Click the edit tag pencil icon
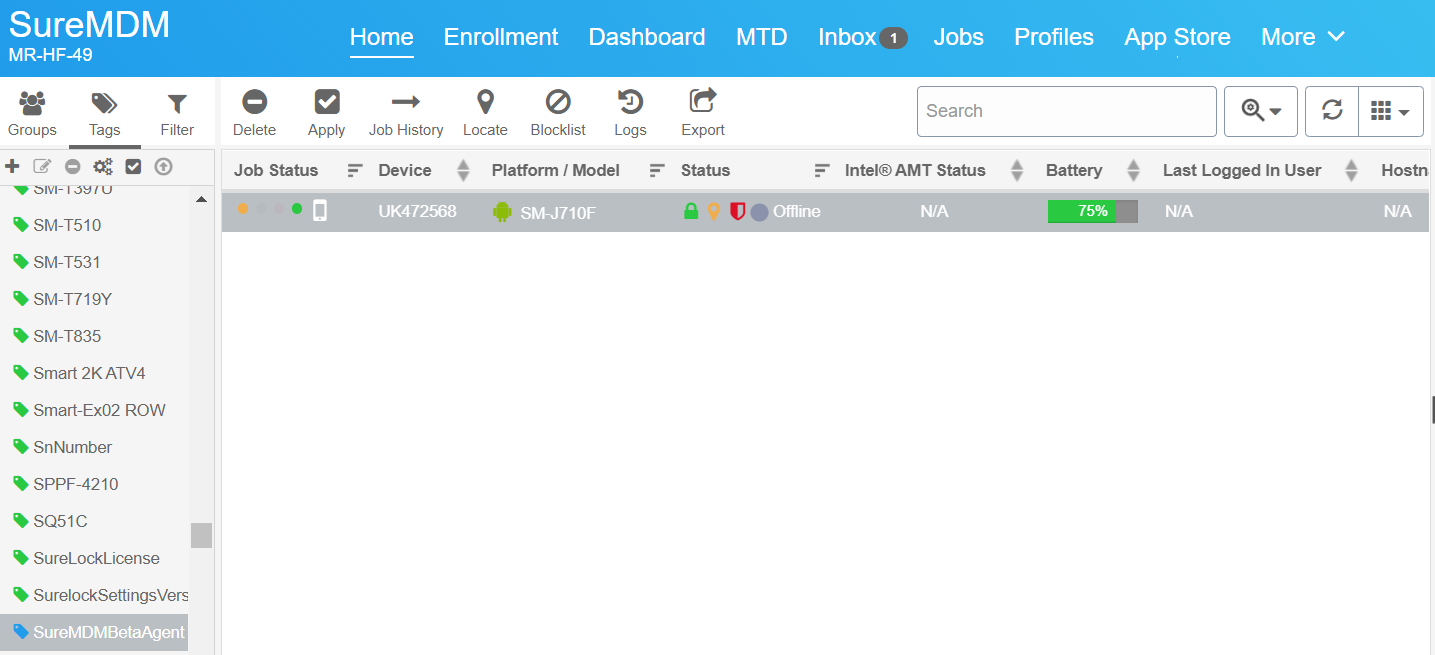1435x655 pixels. tap(42, 167)
